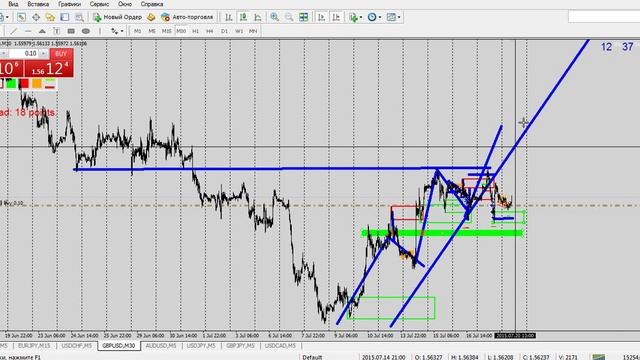Toggle the Авто-торговля button
The image size is (640, 360).
(x=187, y=17)
